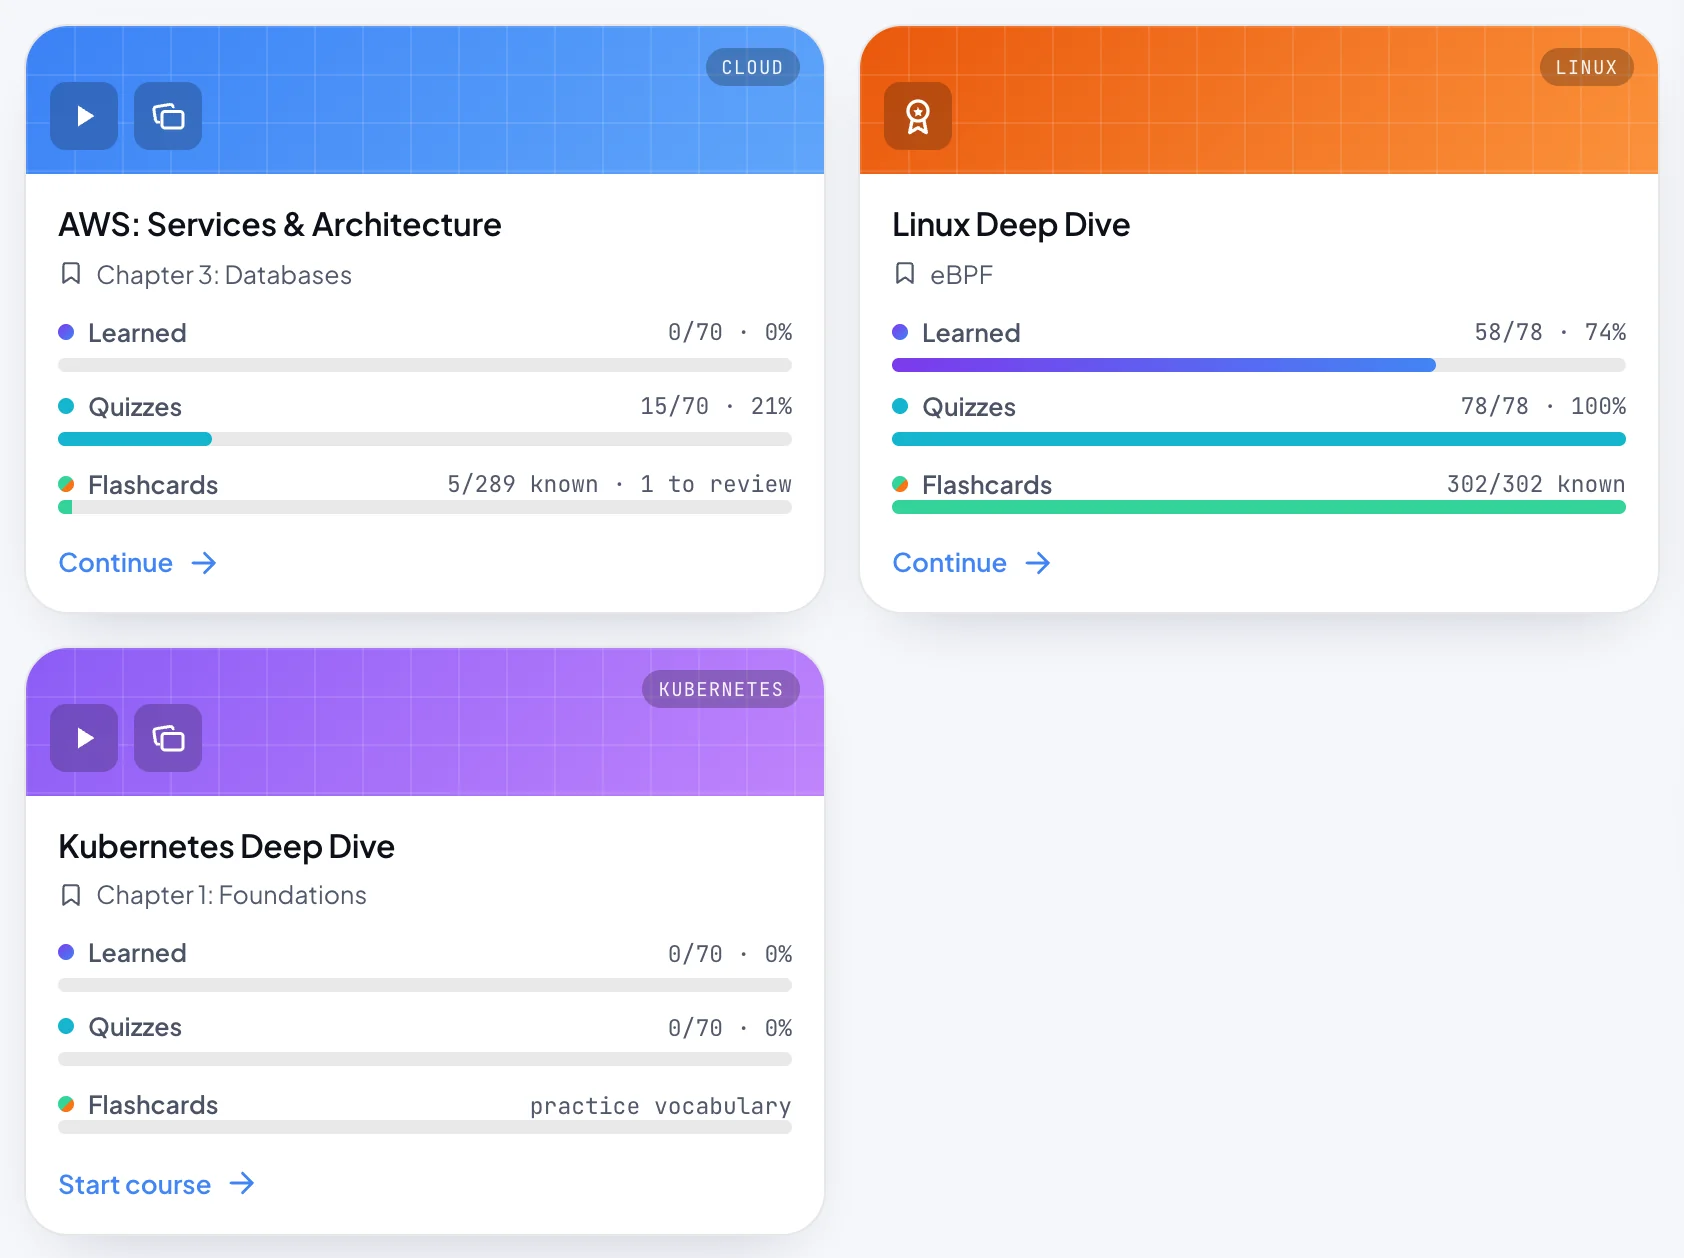The height and width of the screenshot is (1258, 1684).
Task: Click '15/70 · 21%' quiz stat
Action: pos(716,406)
